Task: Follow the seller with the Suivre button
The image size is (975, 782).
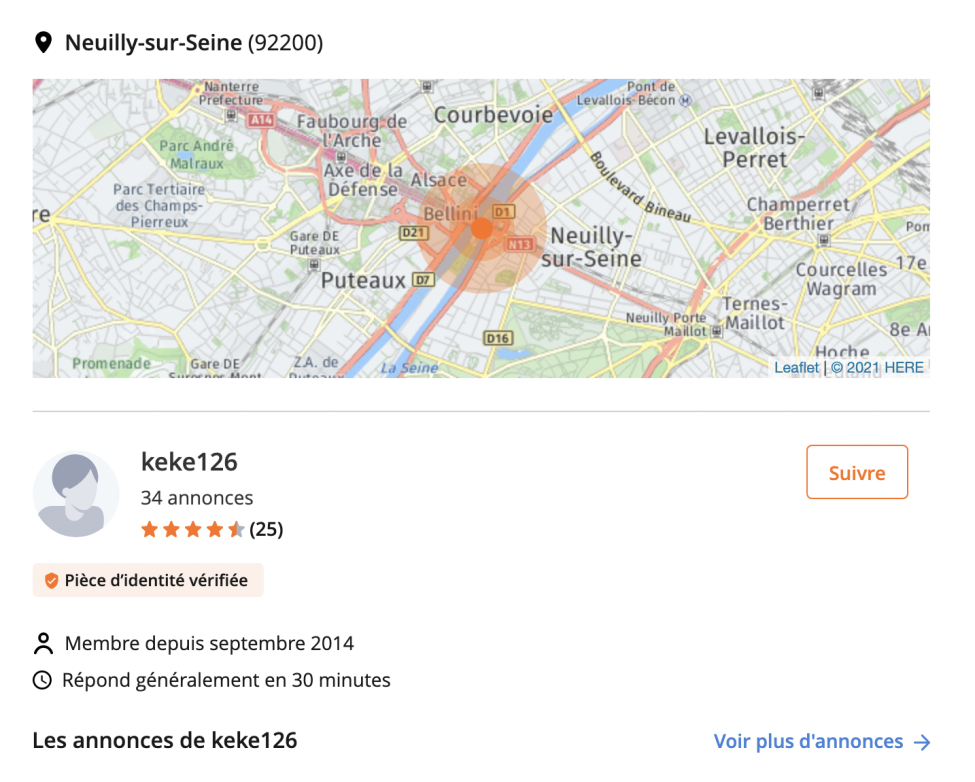Action: point(857,472)
